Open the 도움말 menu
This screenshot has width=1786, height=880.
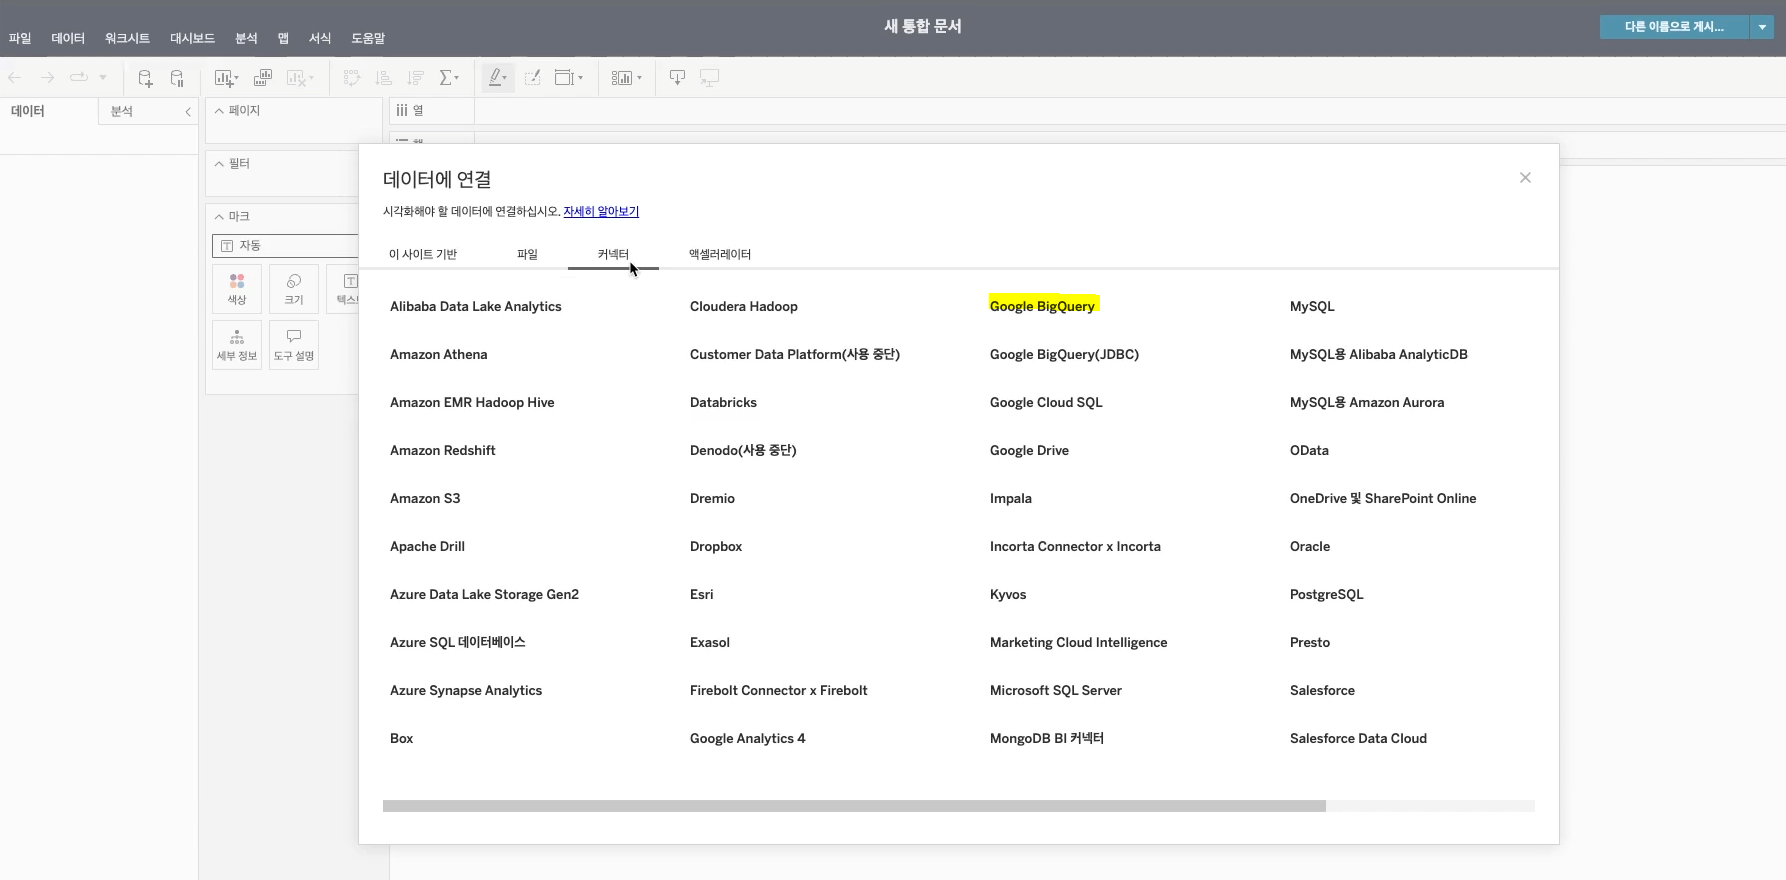click(368, 38)
